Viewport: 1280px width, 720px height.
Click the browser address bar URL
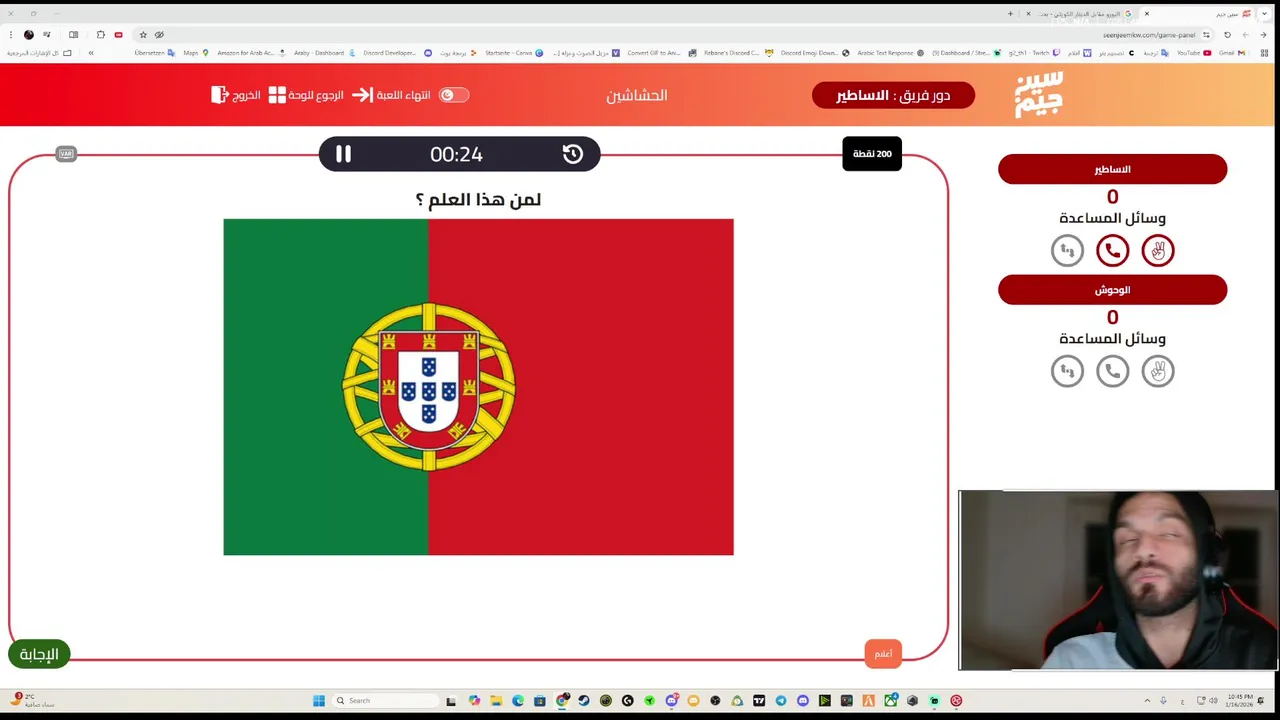[x=1148, y=34]
